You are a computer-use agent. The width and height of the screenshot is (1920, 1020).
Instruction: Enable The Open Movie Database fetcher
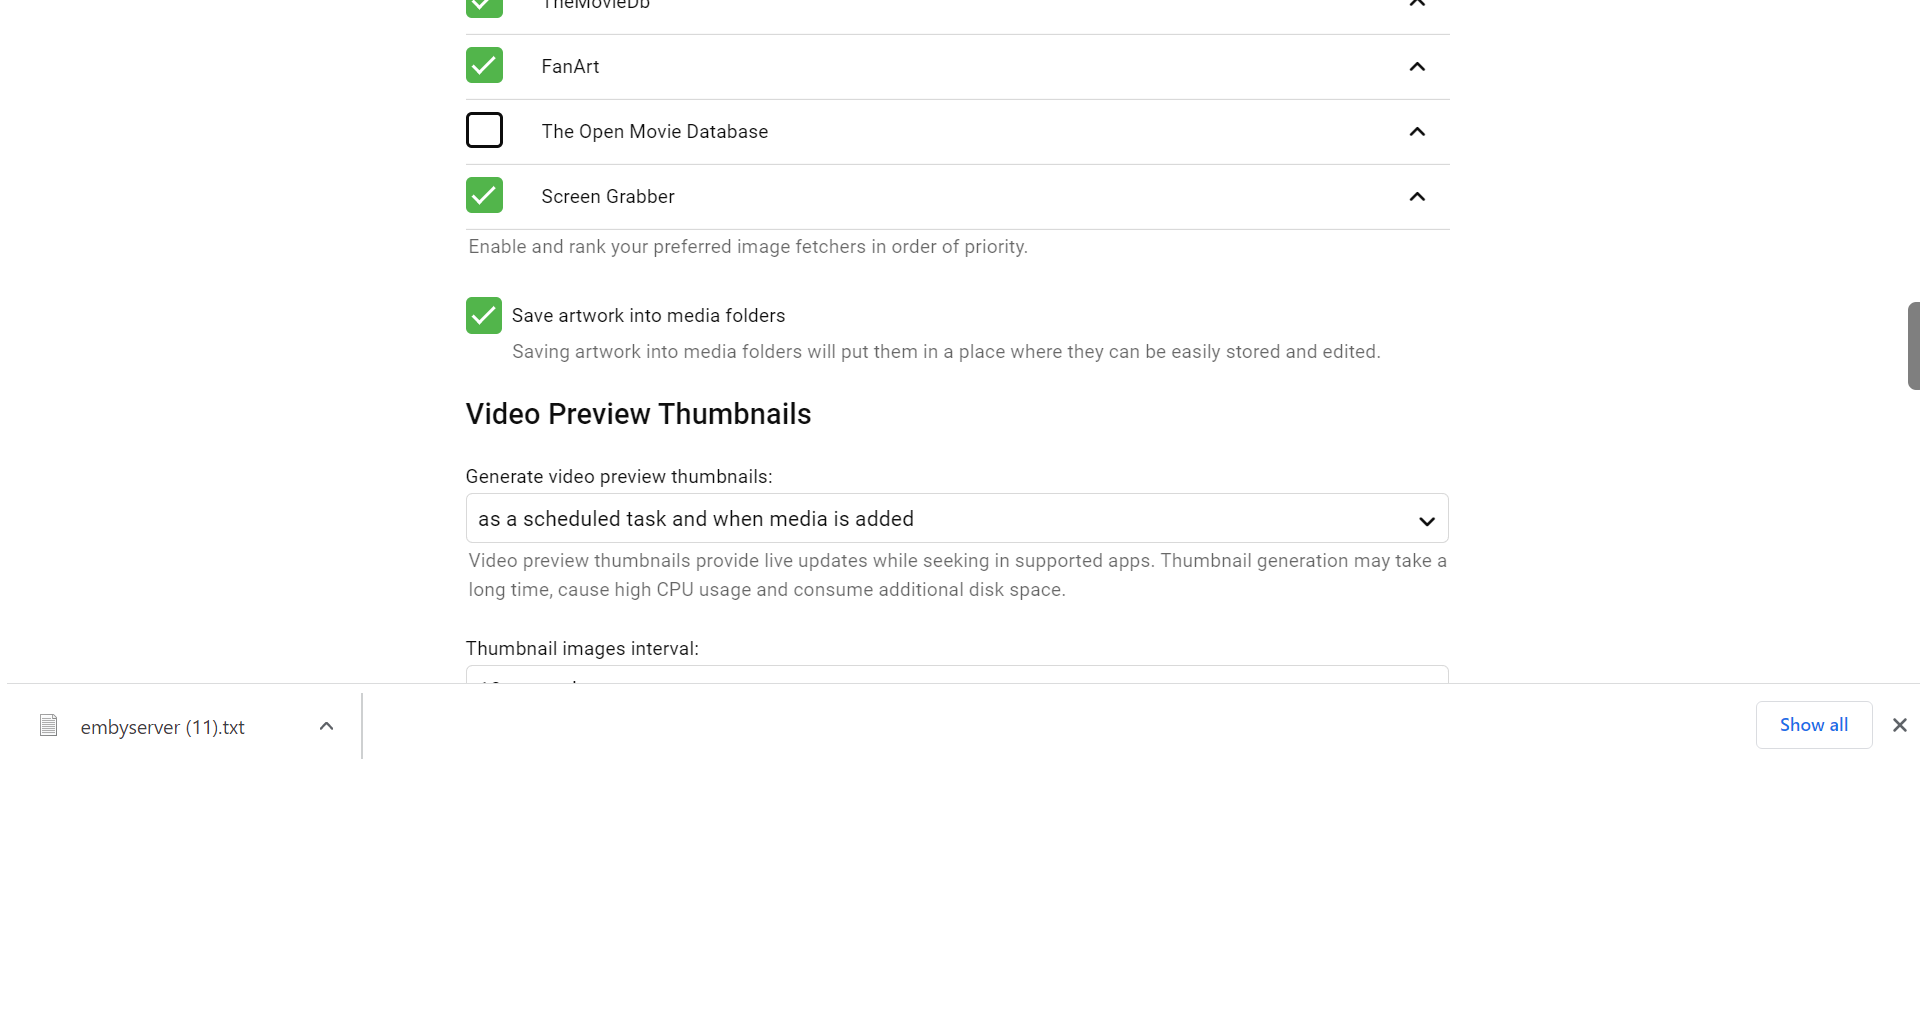coord(484,131)
